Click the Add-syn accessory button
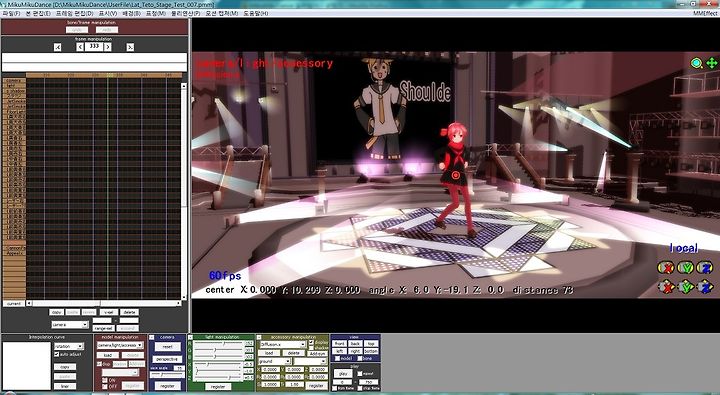Image resolution: width=720 pixels, height=395 pixels. [317, 354]
